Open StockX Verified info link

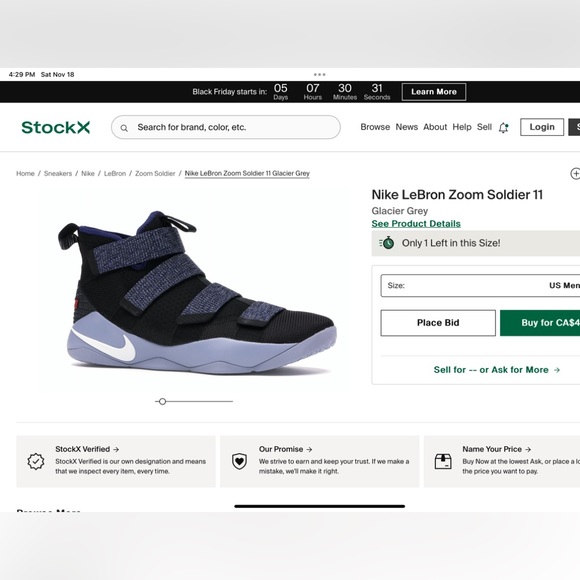point(87,449)
